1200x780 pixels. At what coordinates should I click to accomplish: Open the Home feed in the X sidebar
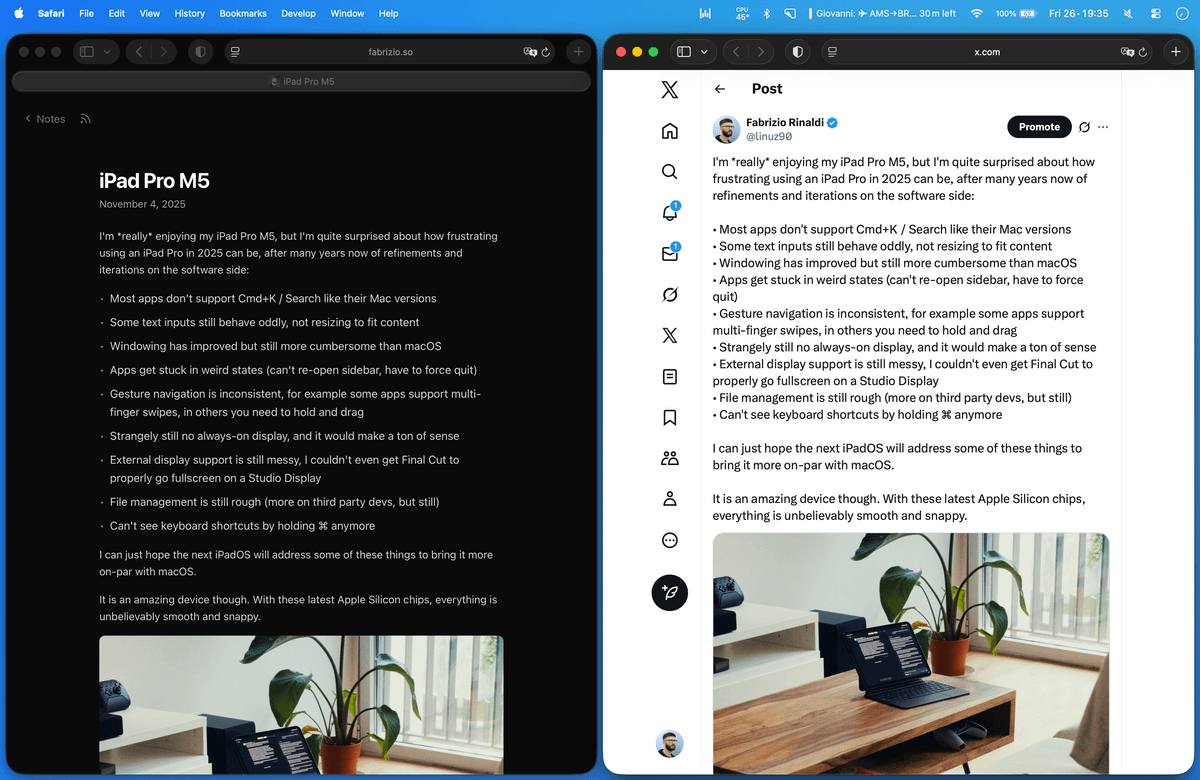click(x=669, y=130)
